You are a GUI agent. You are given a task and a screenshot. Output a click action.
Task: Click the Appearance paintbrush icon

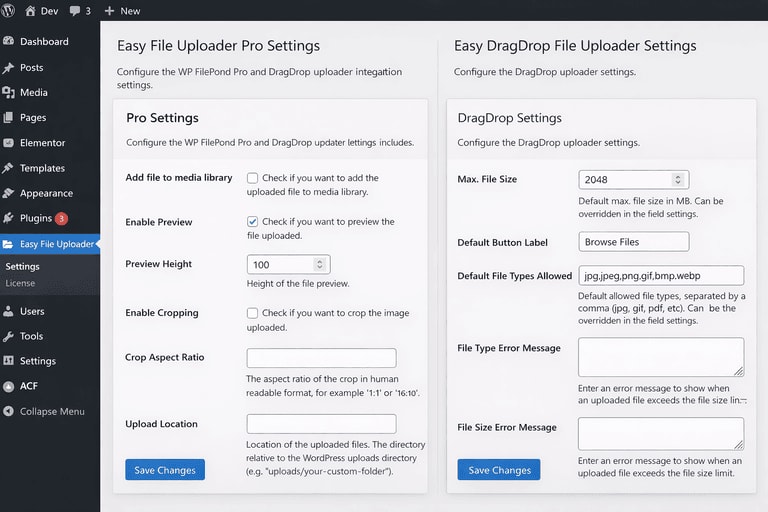[8, 193]
